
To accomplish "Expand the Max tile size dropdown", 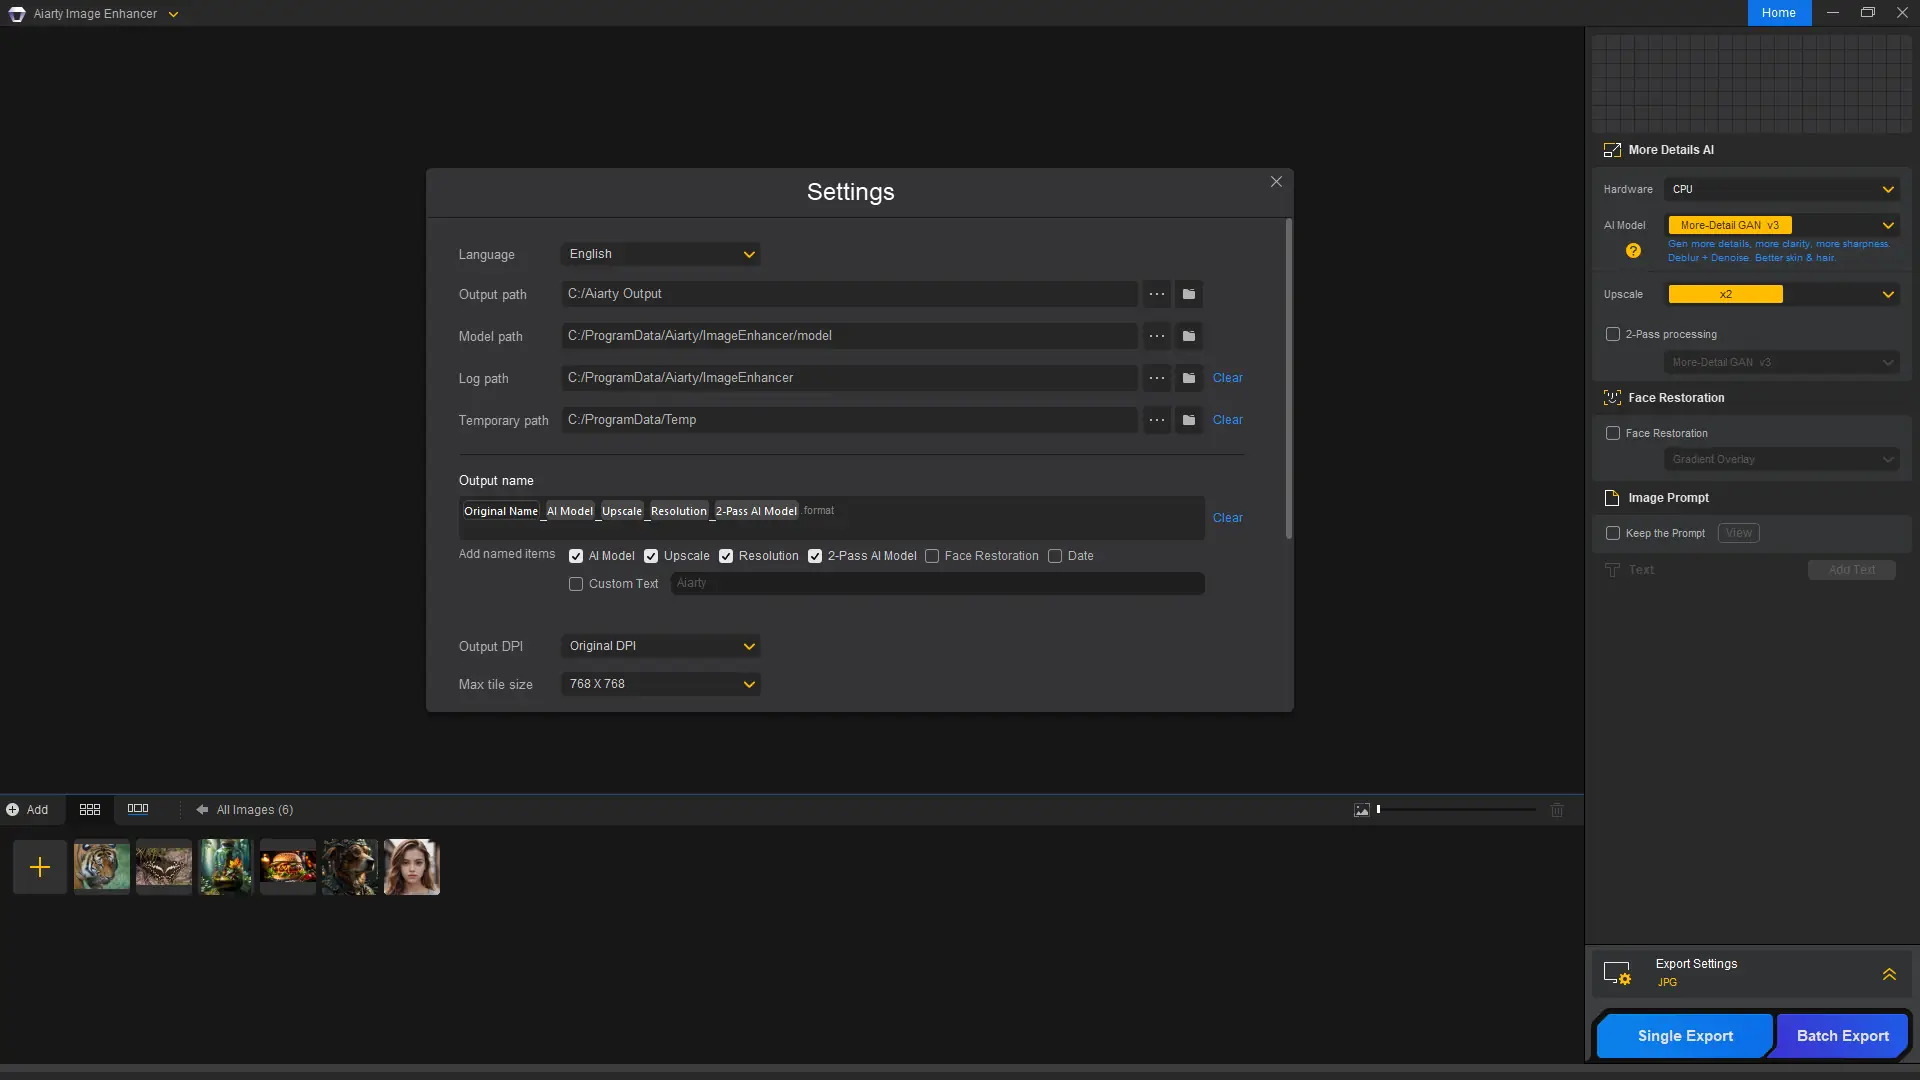I will pos(660,684).
